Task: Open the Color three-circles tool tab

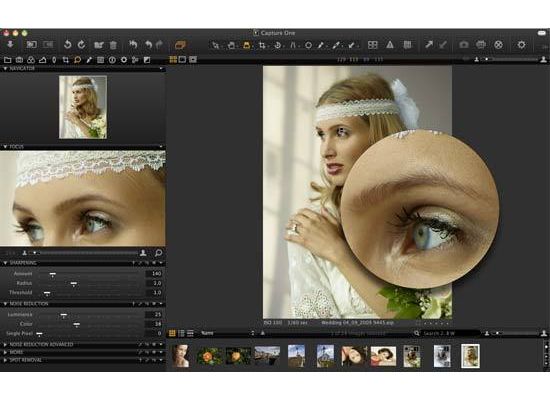Action: point(31,60)
